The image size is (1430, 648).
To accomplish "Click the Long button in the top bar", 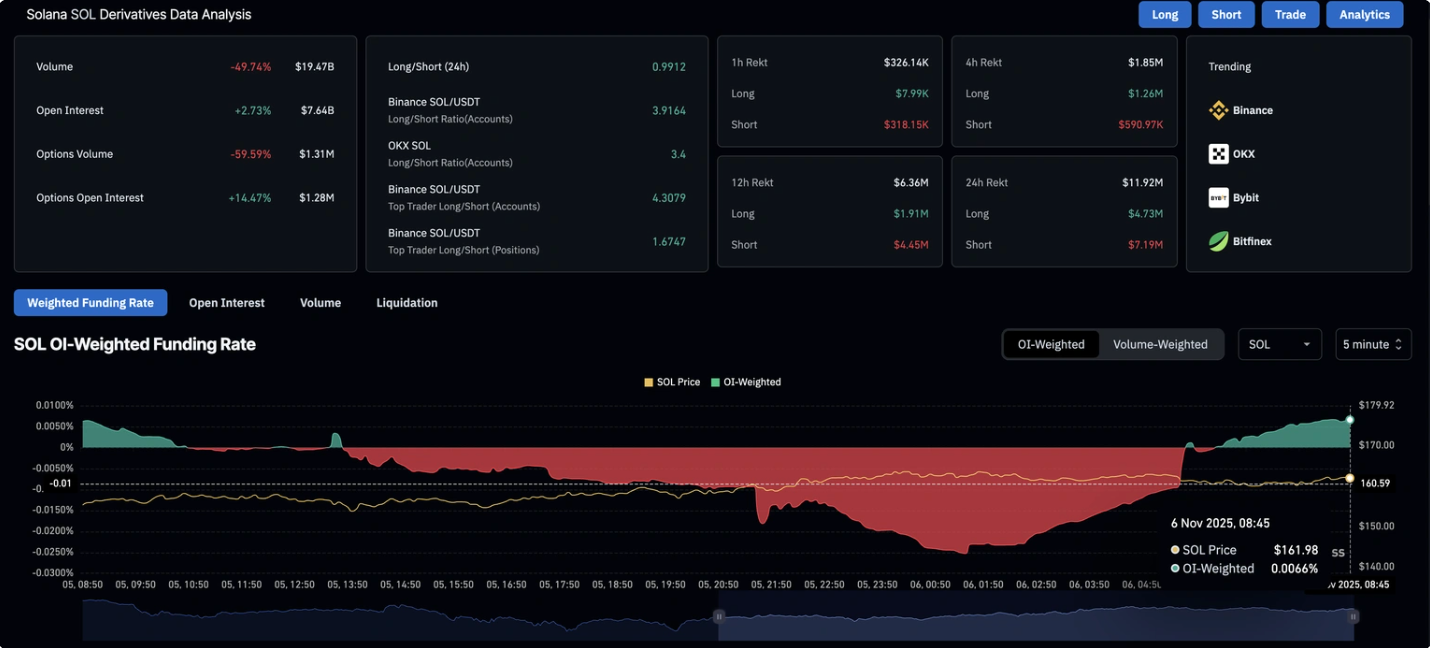I will [x=1164, y=14].
